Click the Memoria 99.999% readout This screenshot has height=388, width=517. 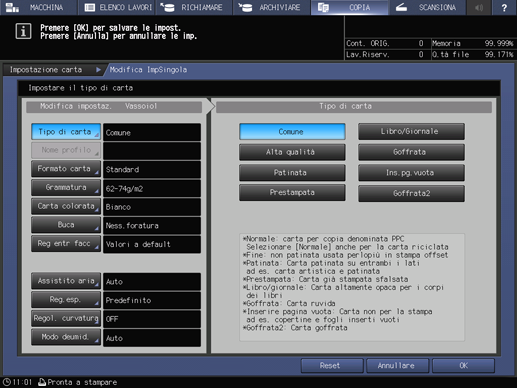coord(473,43)
